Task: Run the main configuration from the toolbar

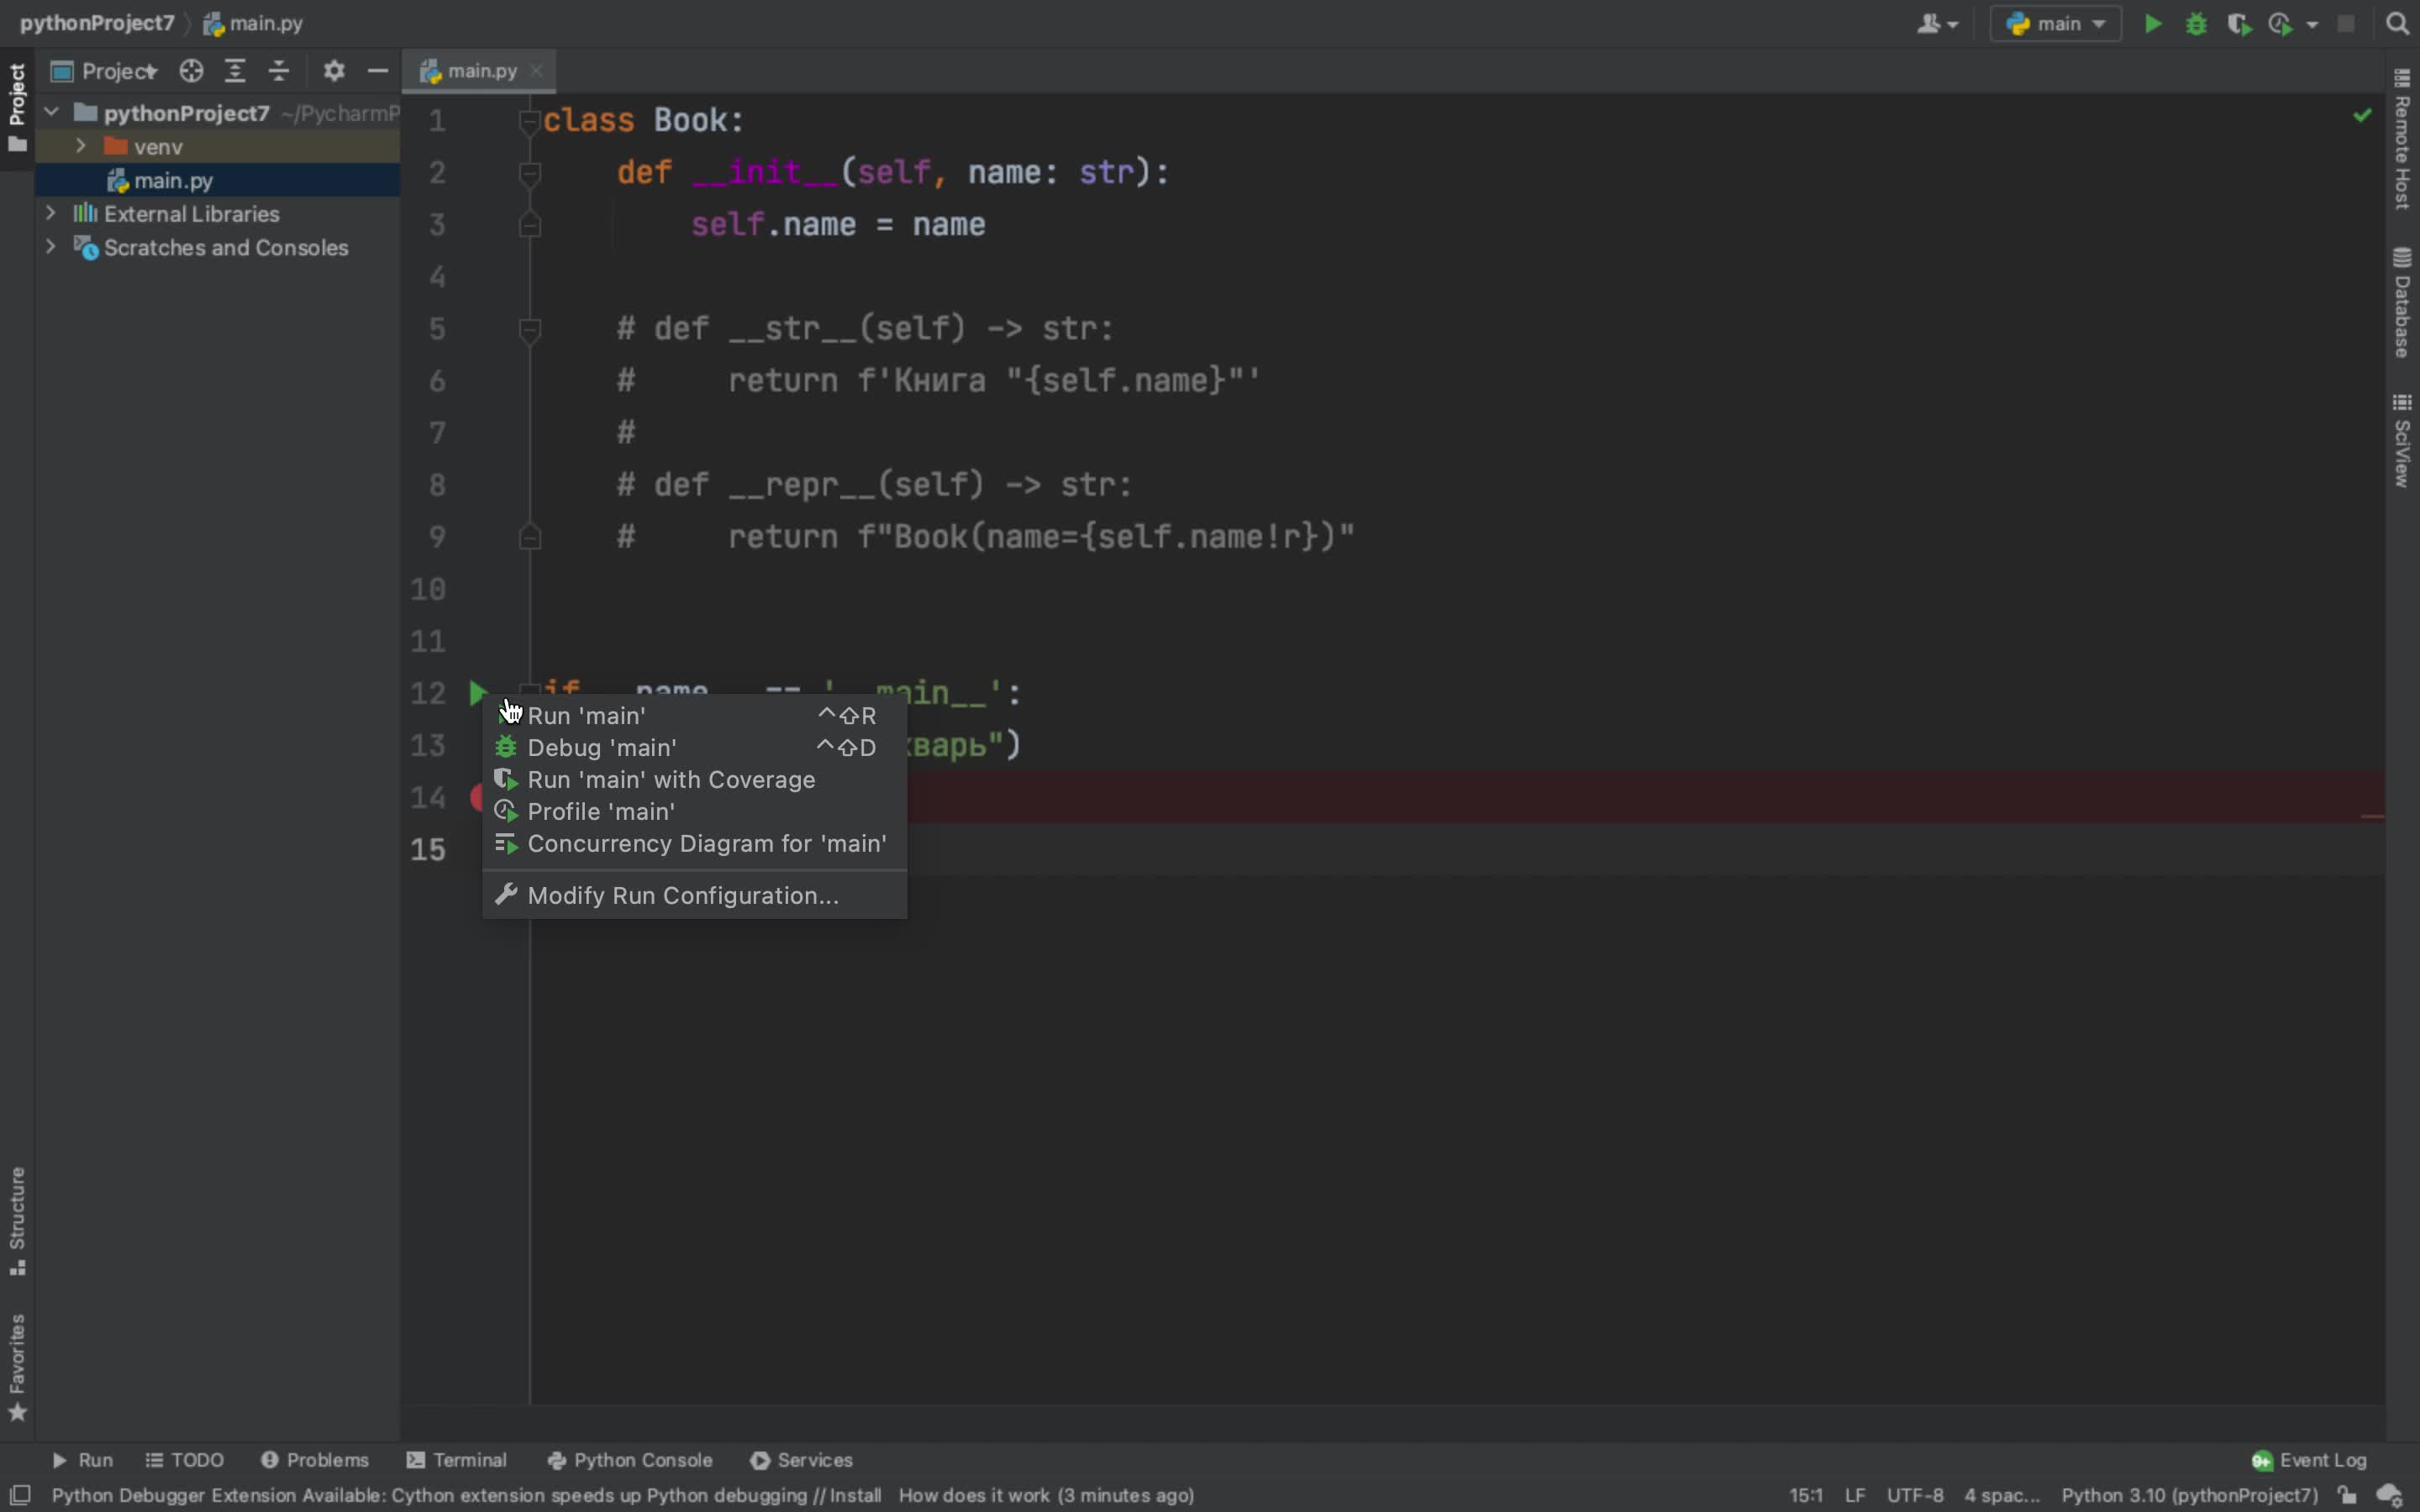Action: pos(2153,24)
